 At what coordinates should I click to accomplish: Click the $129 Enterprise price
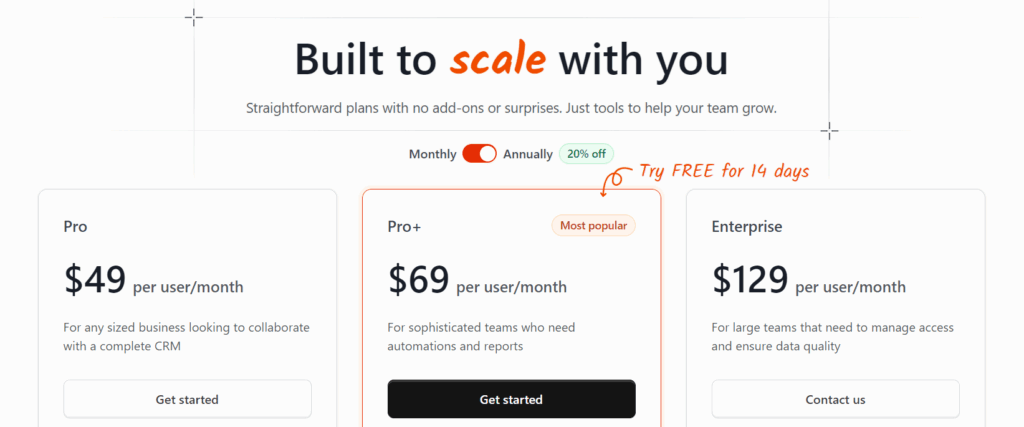[x=750, y=280]
